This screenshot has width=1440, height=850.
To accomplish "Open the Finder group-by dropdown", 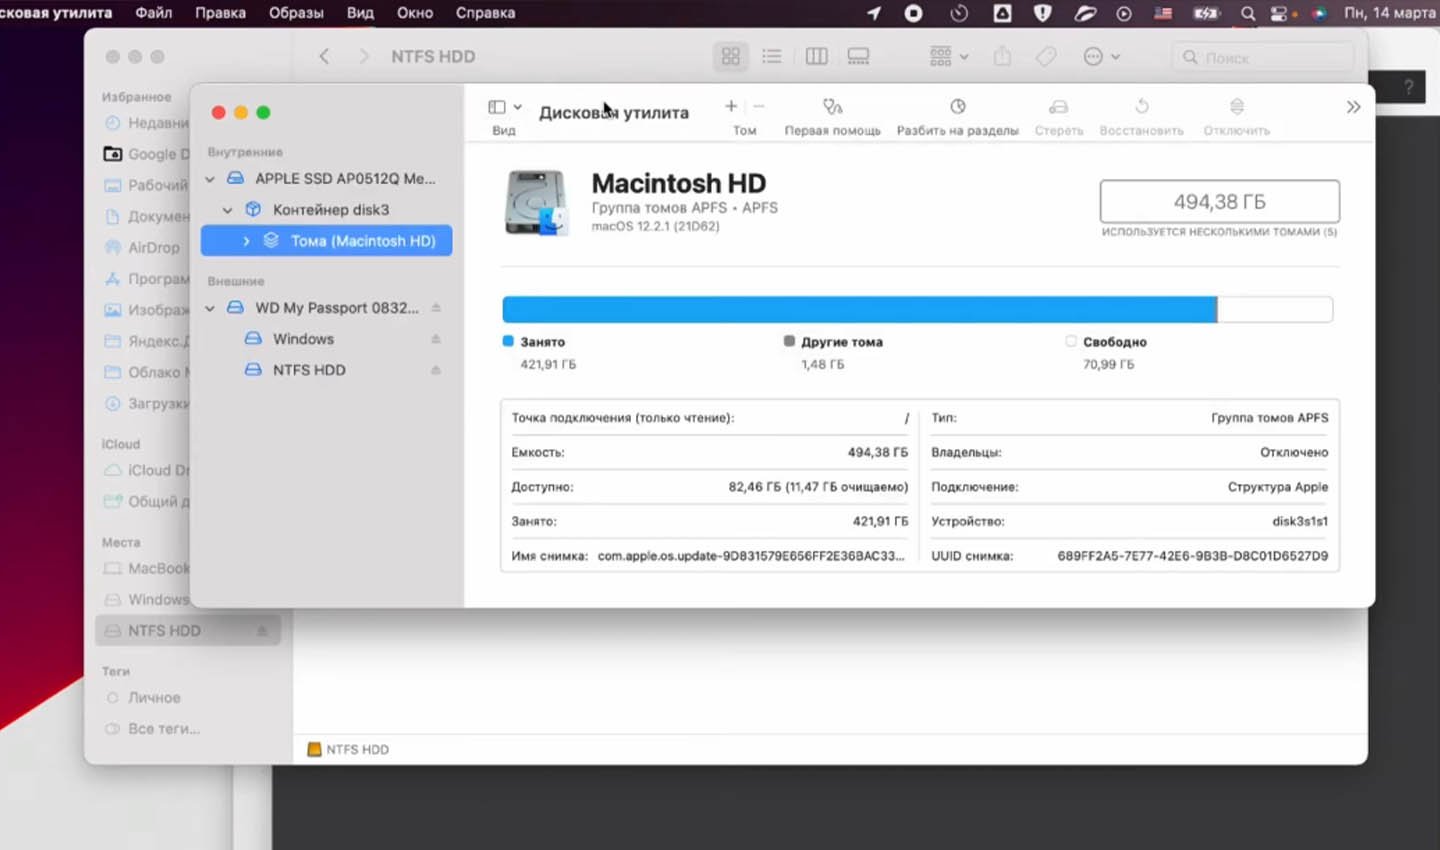I will 949,57.
